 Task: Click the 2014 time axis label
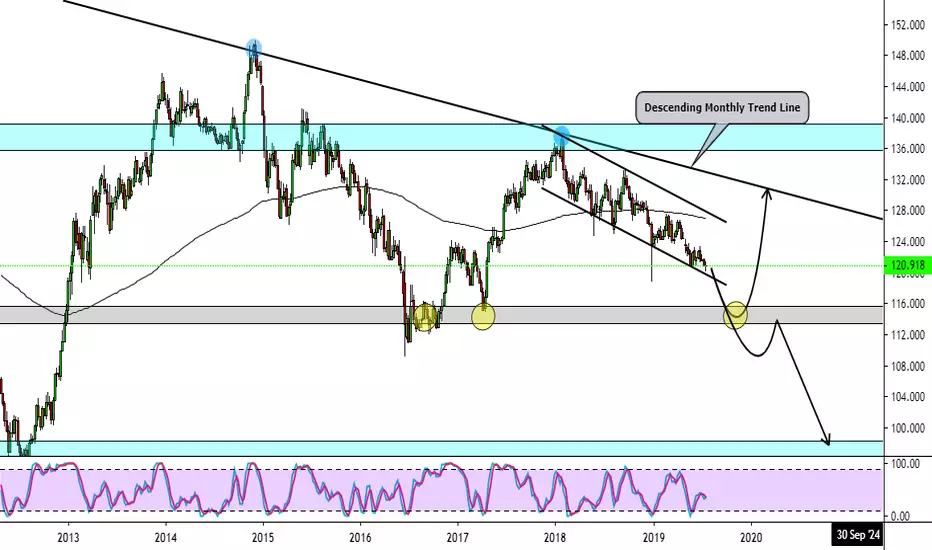[166, 538]
